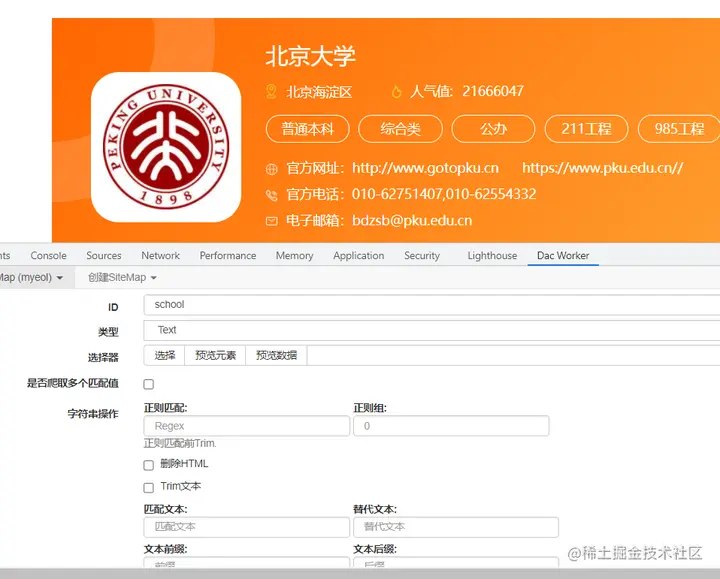The height and width of the screenshot is (579, 720).
Task: Click the phone icon beside 官方电话
Action: point(271,195)
